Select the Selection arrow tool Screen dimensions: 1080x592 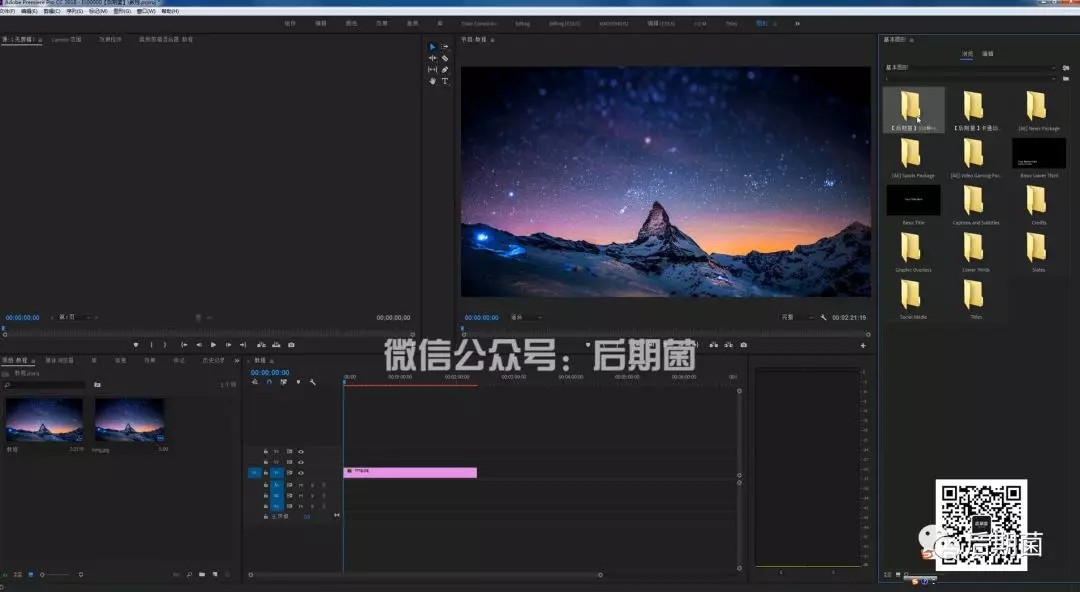[x=432, y=47]
